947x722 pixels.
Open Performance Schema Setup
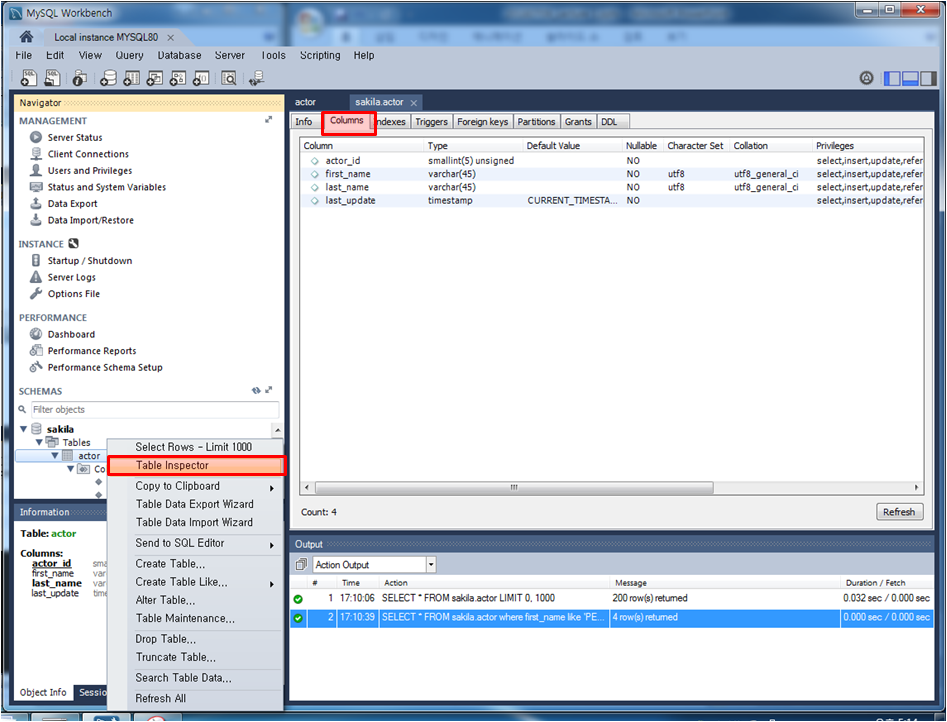[104, 367]
